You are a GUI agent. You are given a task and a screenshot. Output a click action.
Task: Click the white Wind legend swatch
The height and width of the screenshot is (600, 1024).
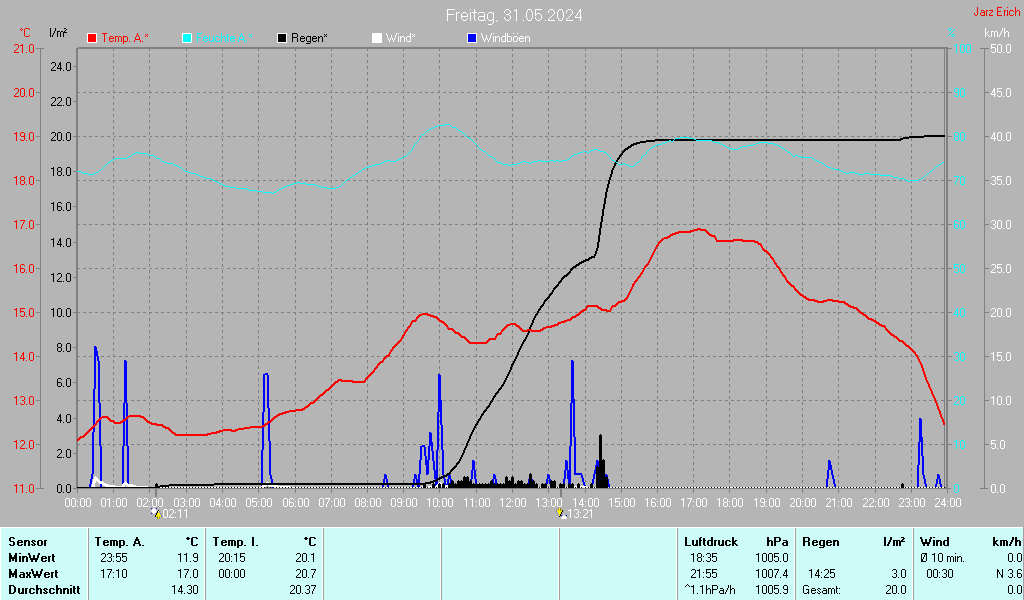point(377,39)
